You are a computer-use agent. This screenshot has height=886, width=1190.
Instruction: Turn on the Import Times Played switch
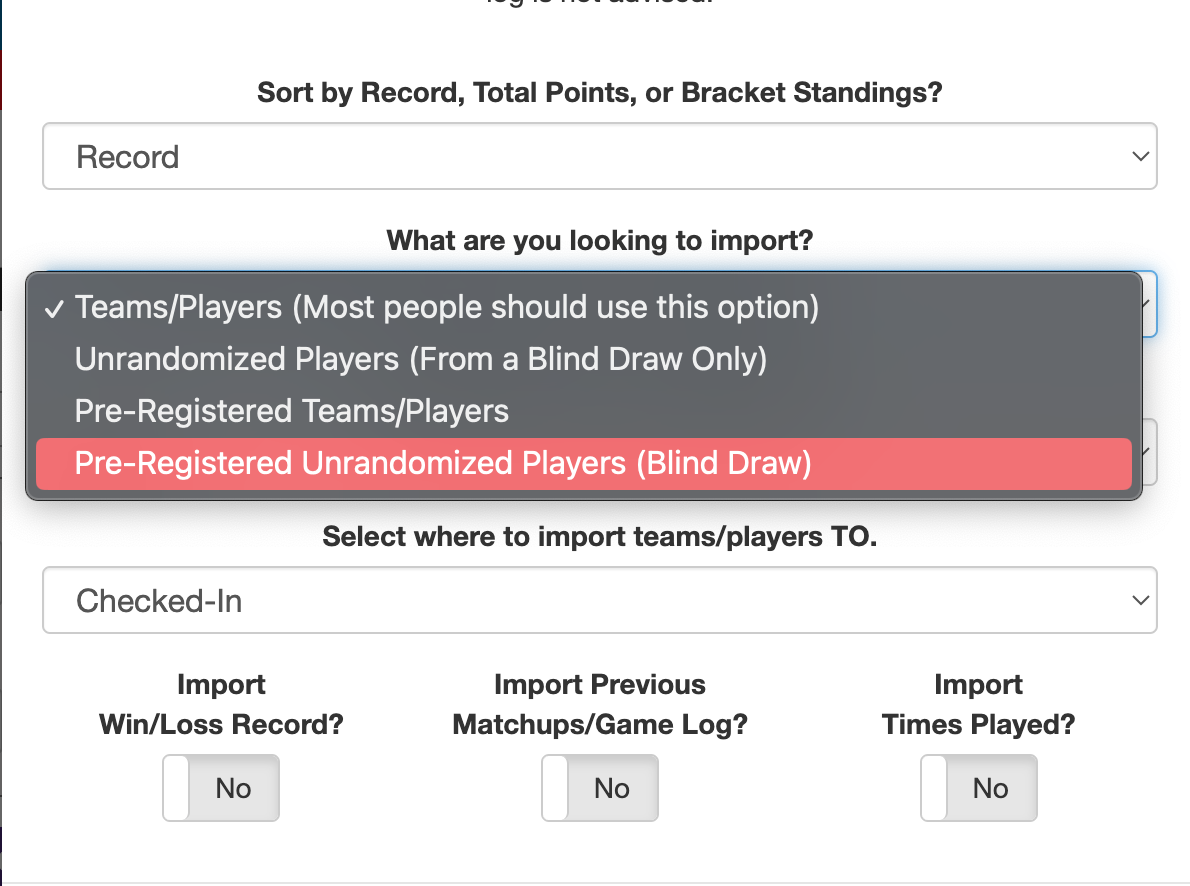pyautogui.click(x=978, y=788)
